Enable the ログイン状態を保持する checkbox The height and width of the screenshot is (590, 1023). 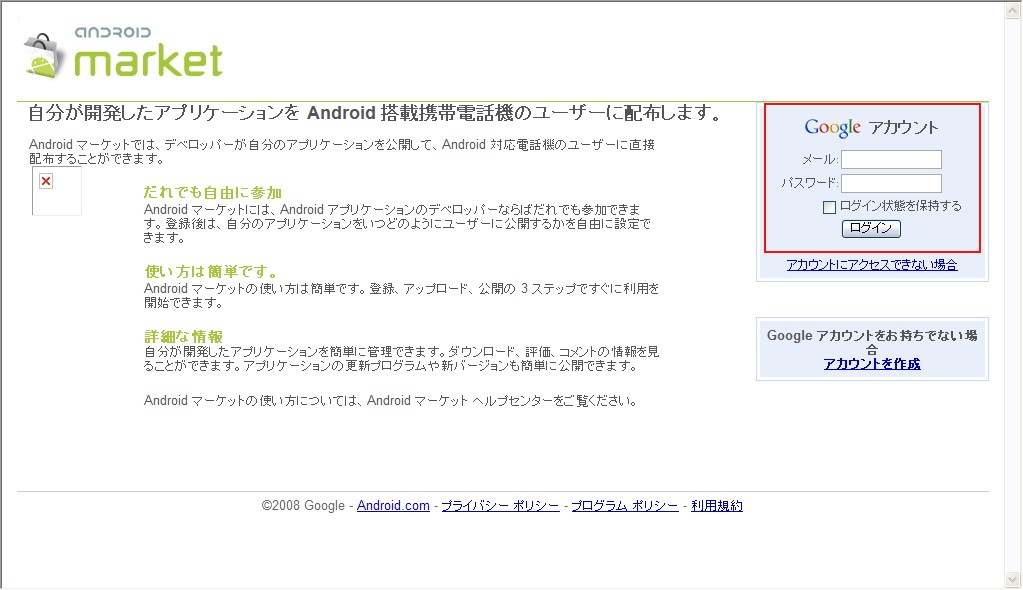click(829, 207)
